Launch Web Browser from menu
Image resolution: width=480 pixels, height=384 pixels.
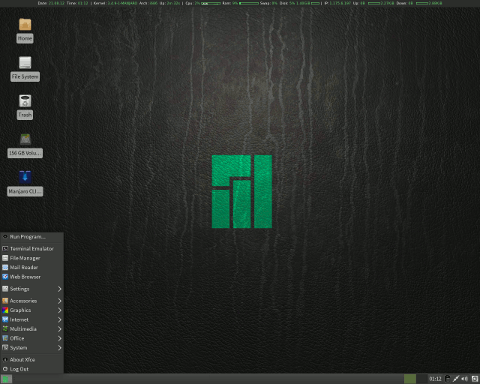click(32, 277)
